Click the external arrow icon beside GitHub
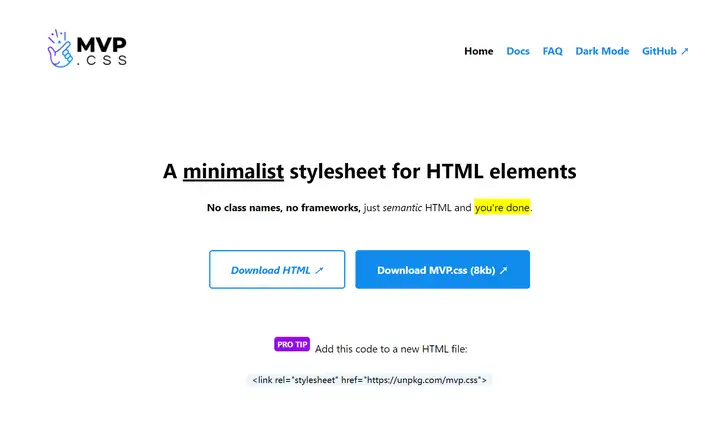The height and width of the screenshot is (428, 720). click(685, 51)
